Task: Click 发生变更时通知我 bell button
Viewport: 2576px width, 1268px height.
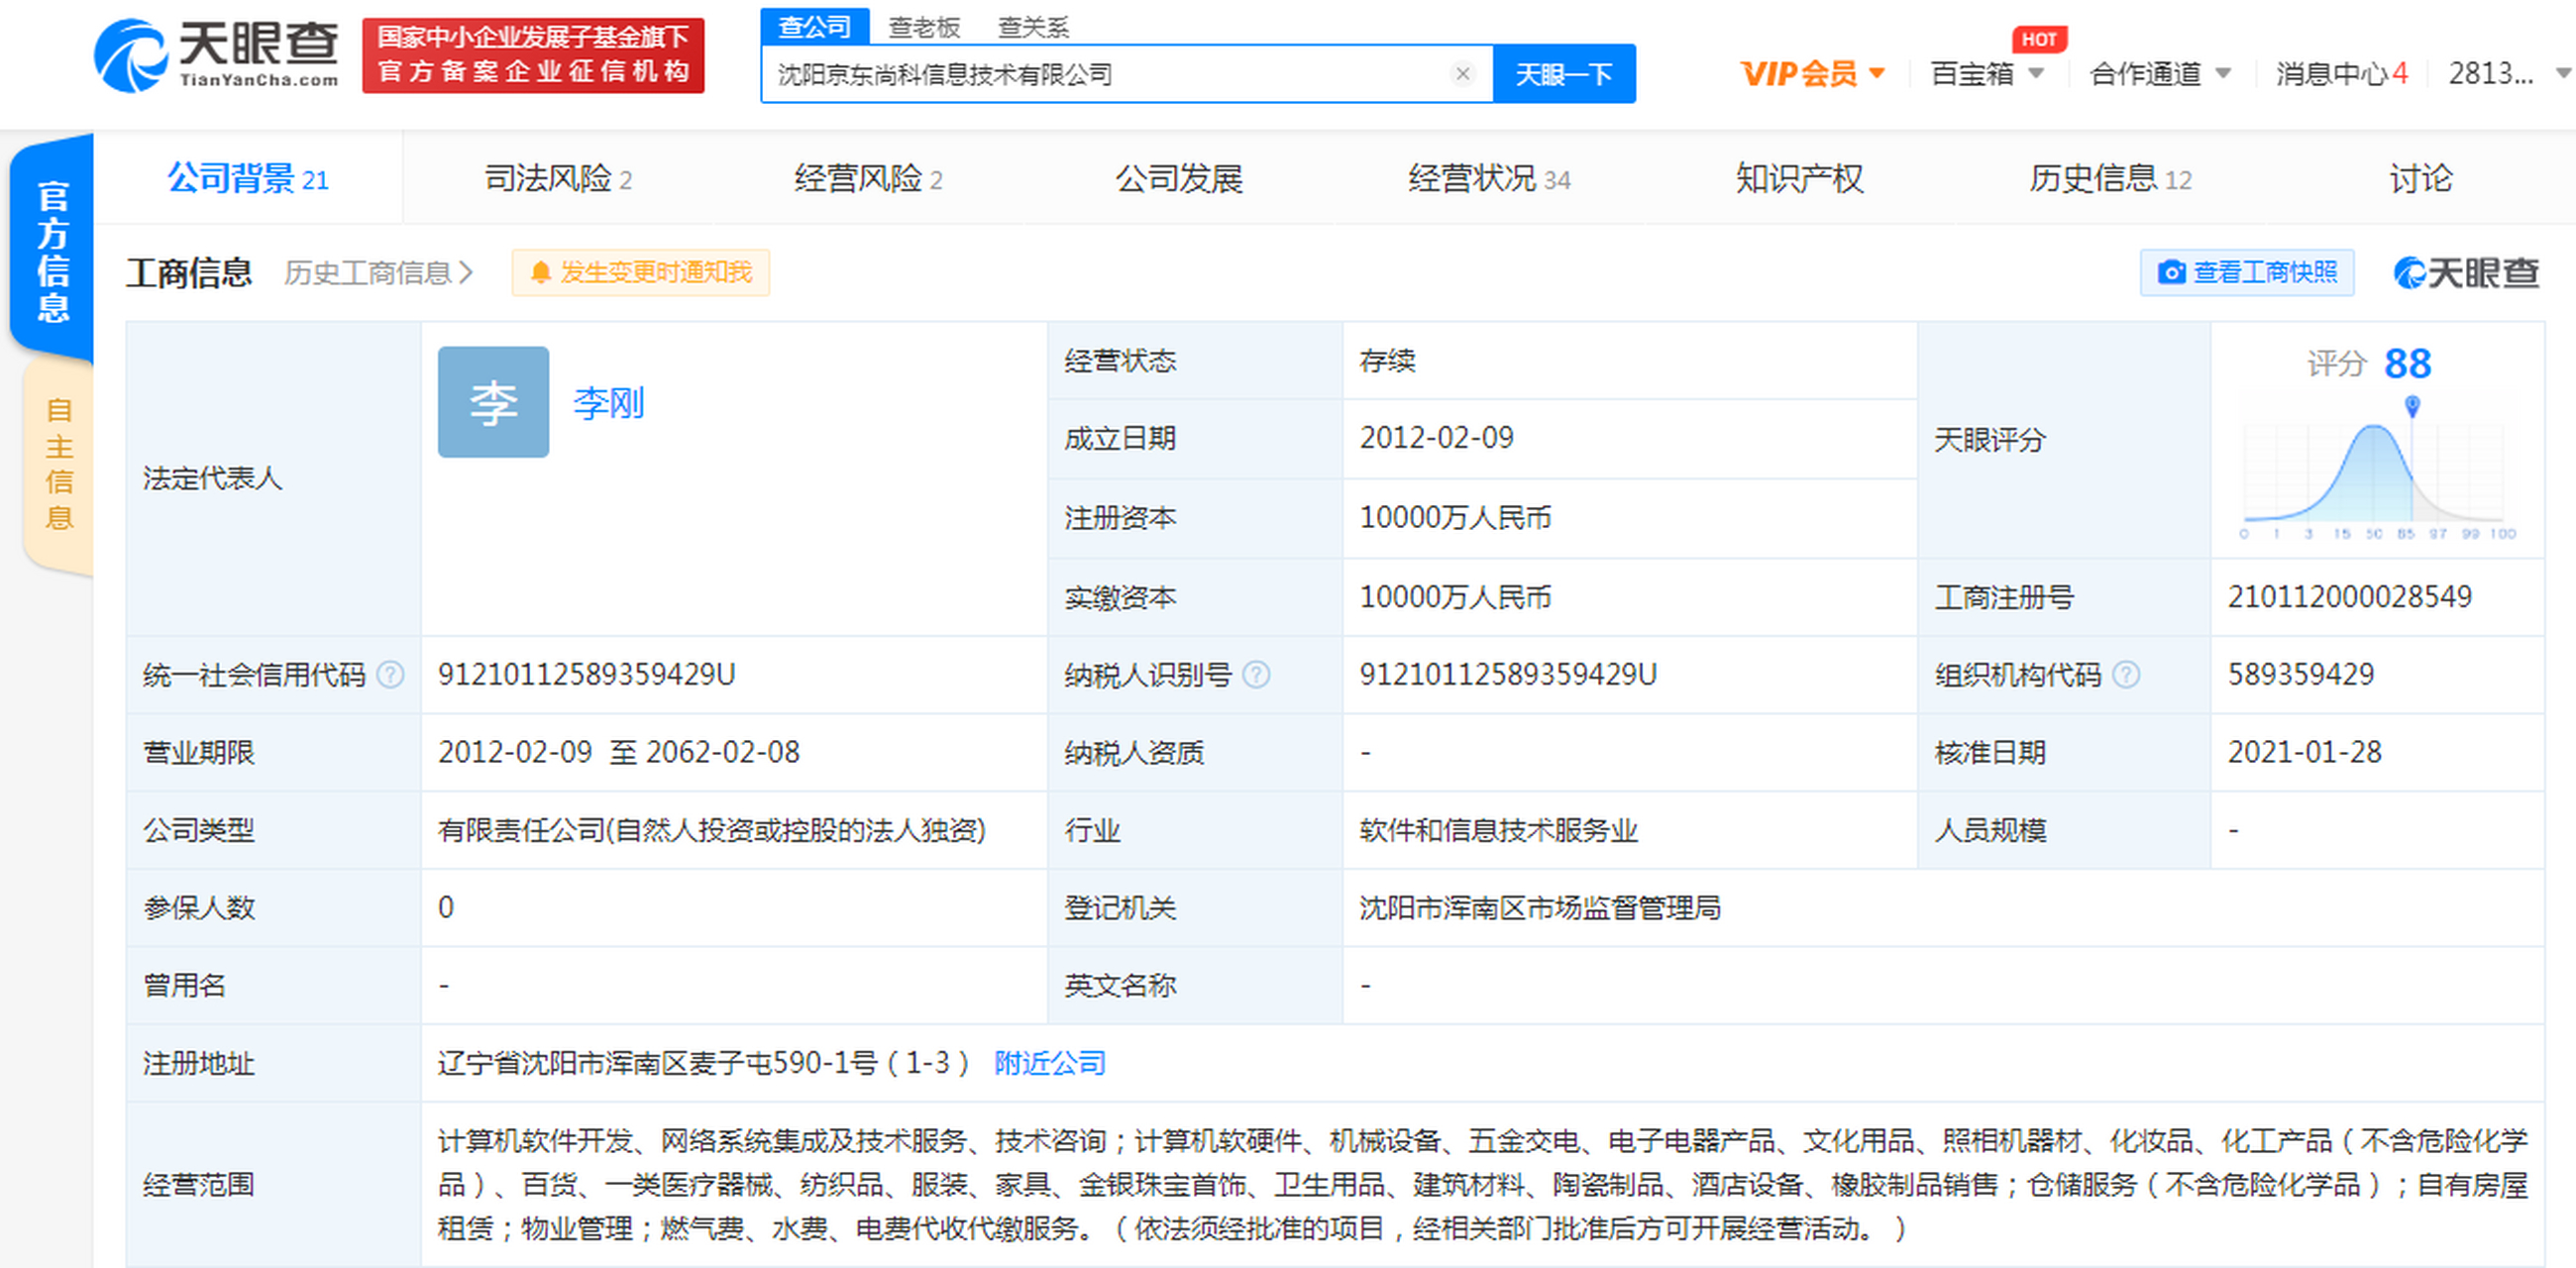Action: 641,273
